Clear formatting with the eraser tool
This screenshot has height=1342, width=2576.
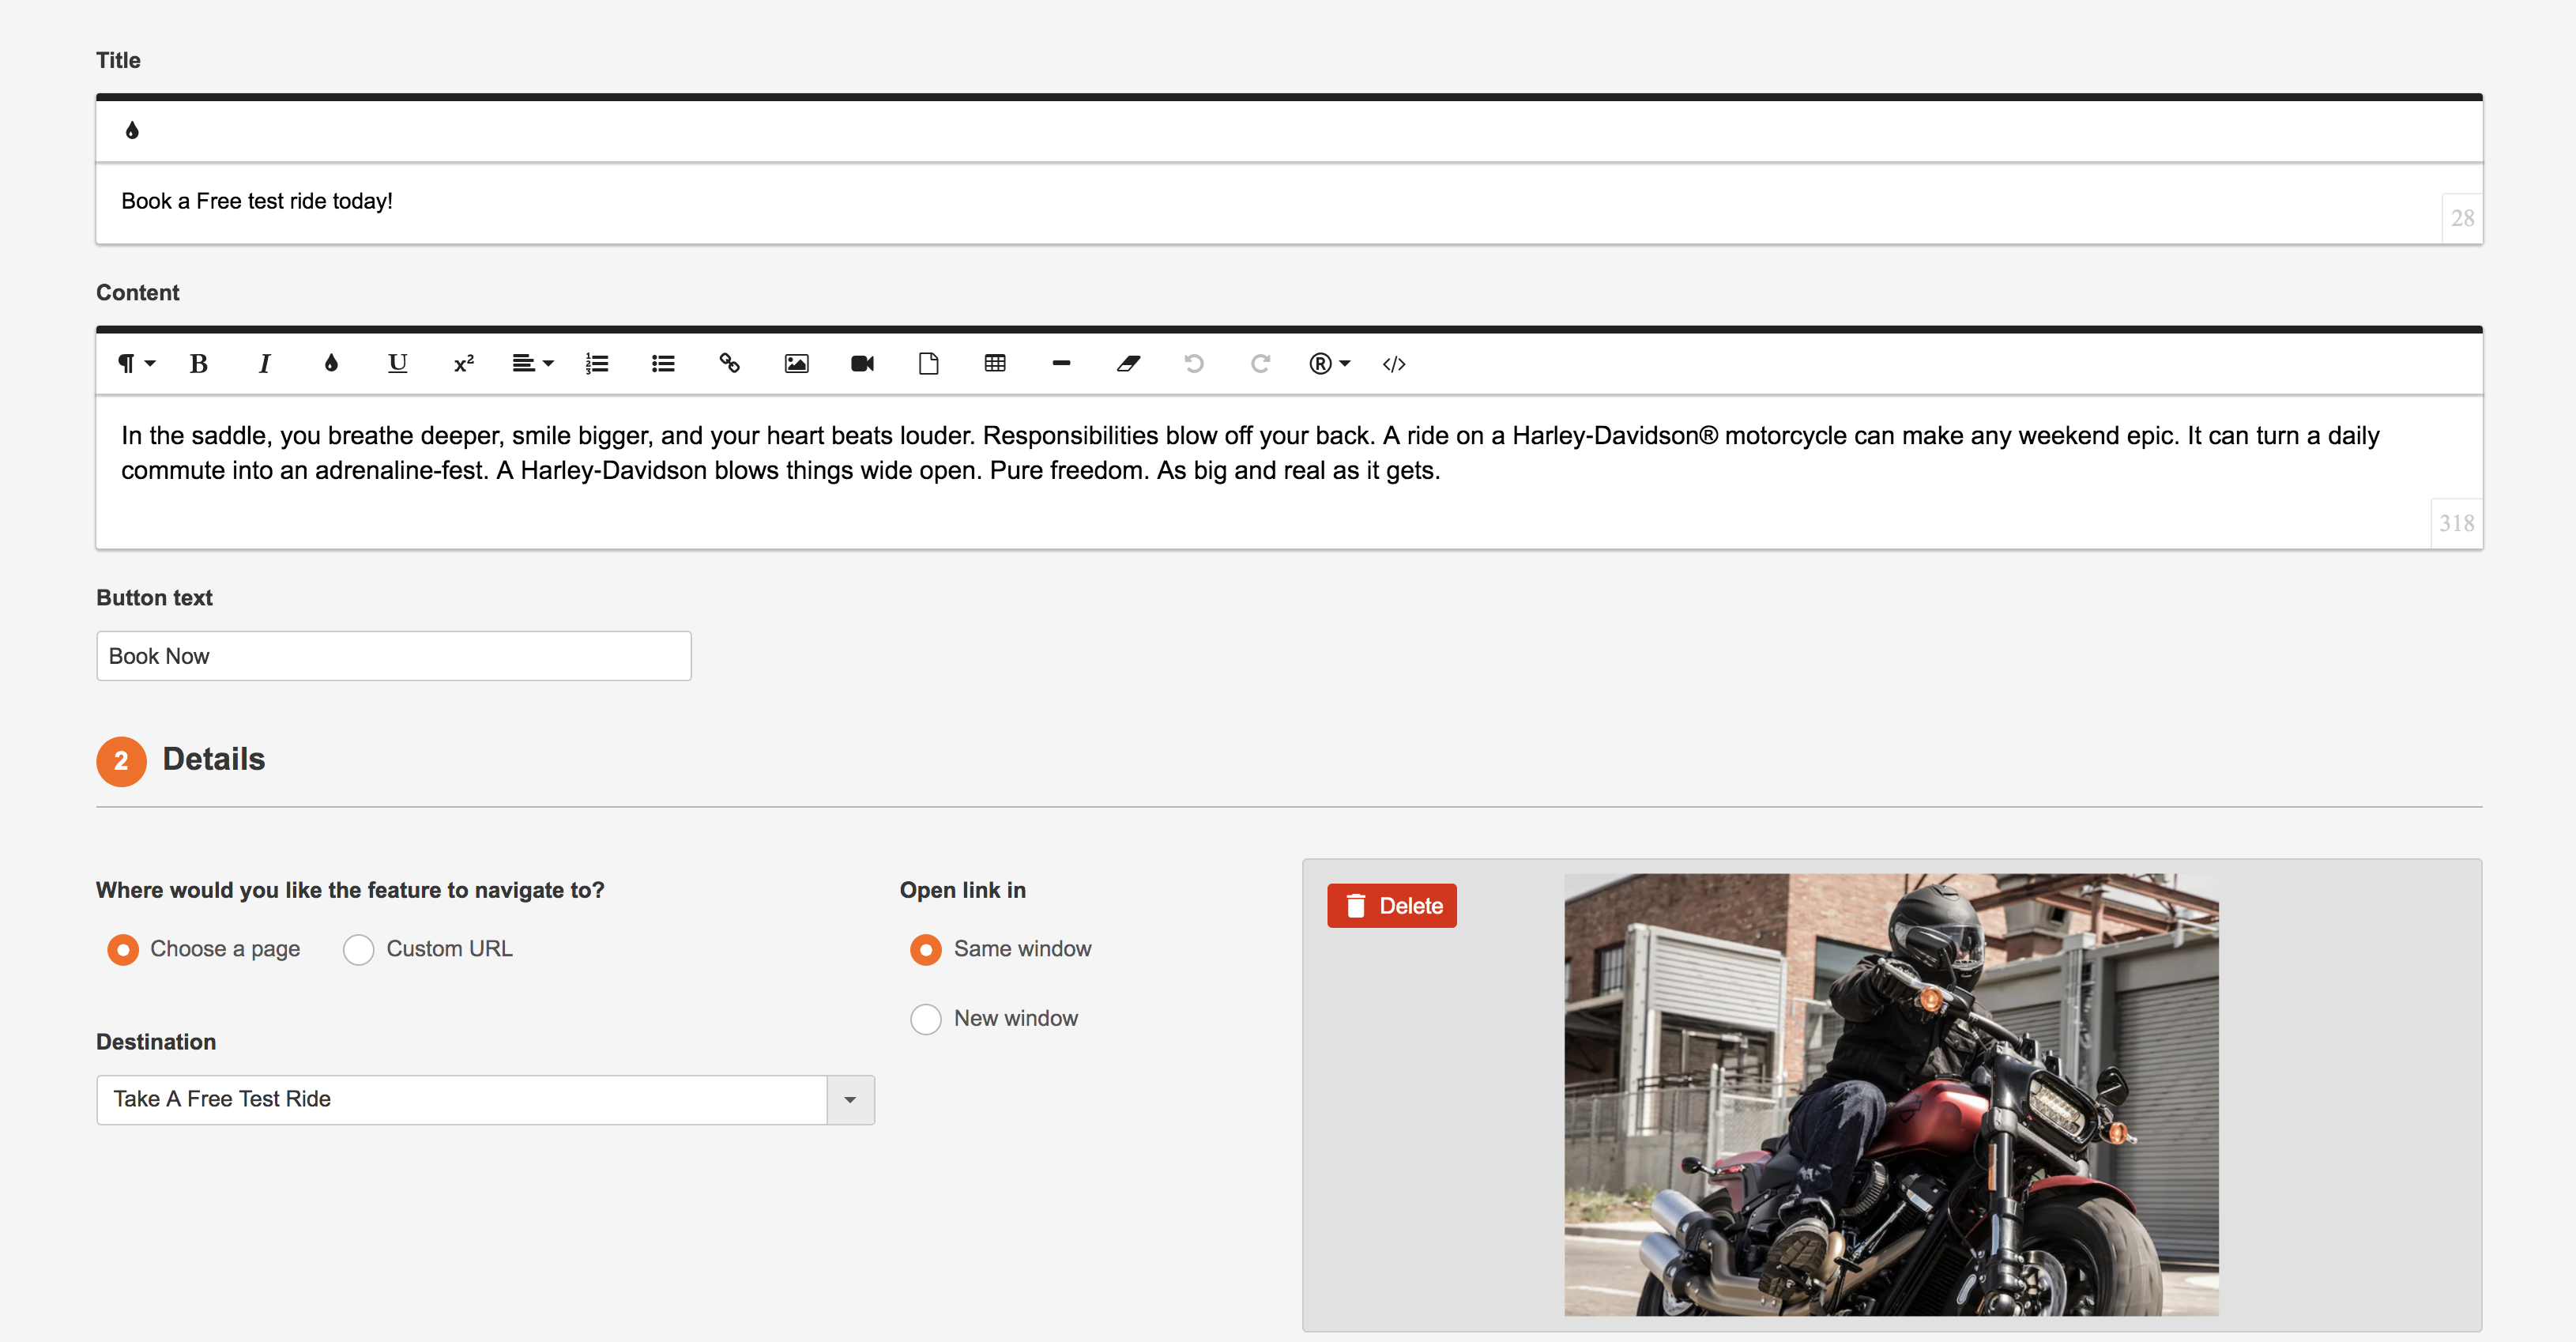(1128, 363)
